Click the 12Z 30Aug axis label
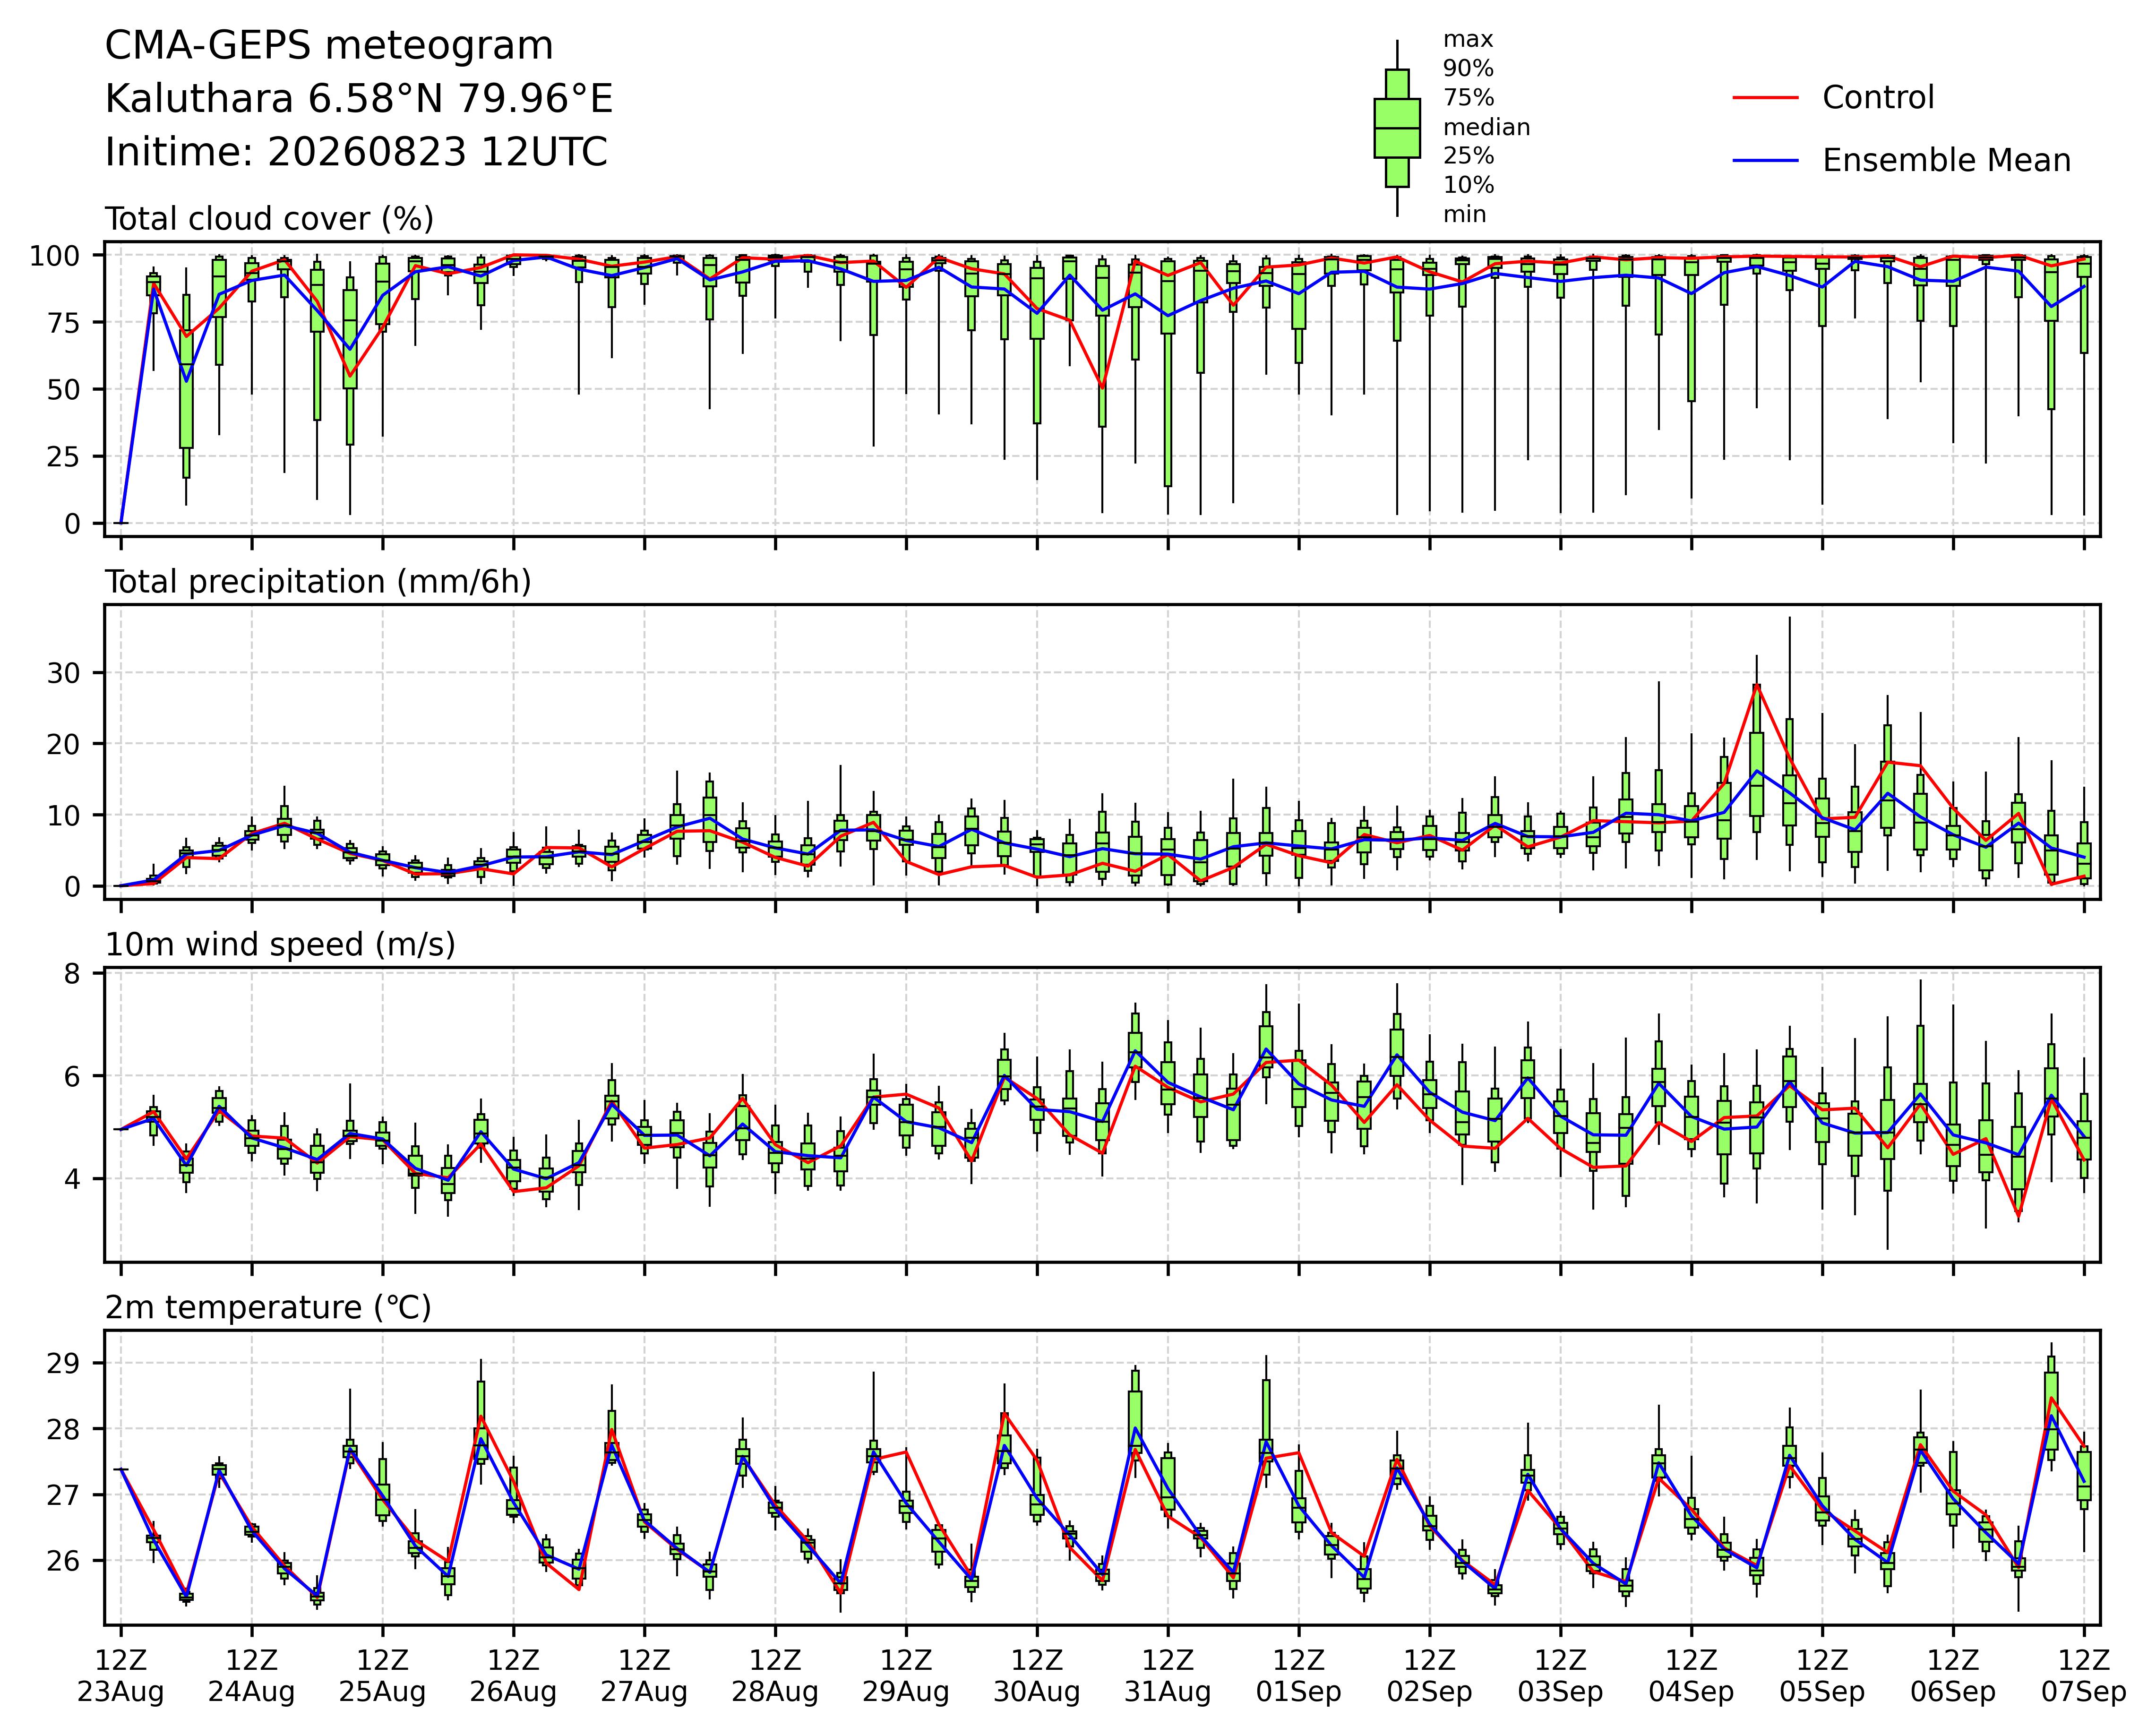The height and width of the screenshot is (1735, 2156). click(x=1037, y=1676)
